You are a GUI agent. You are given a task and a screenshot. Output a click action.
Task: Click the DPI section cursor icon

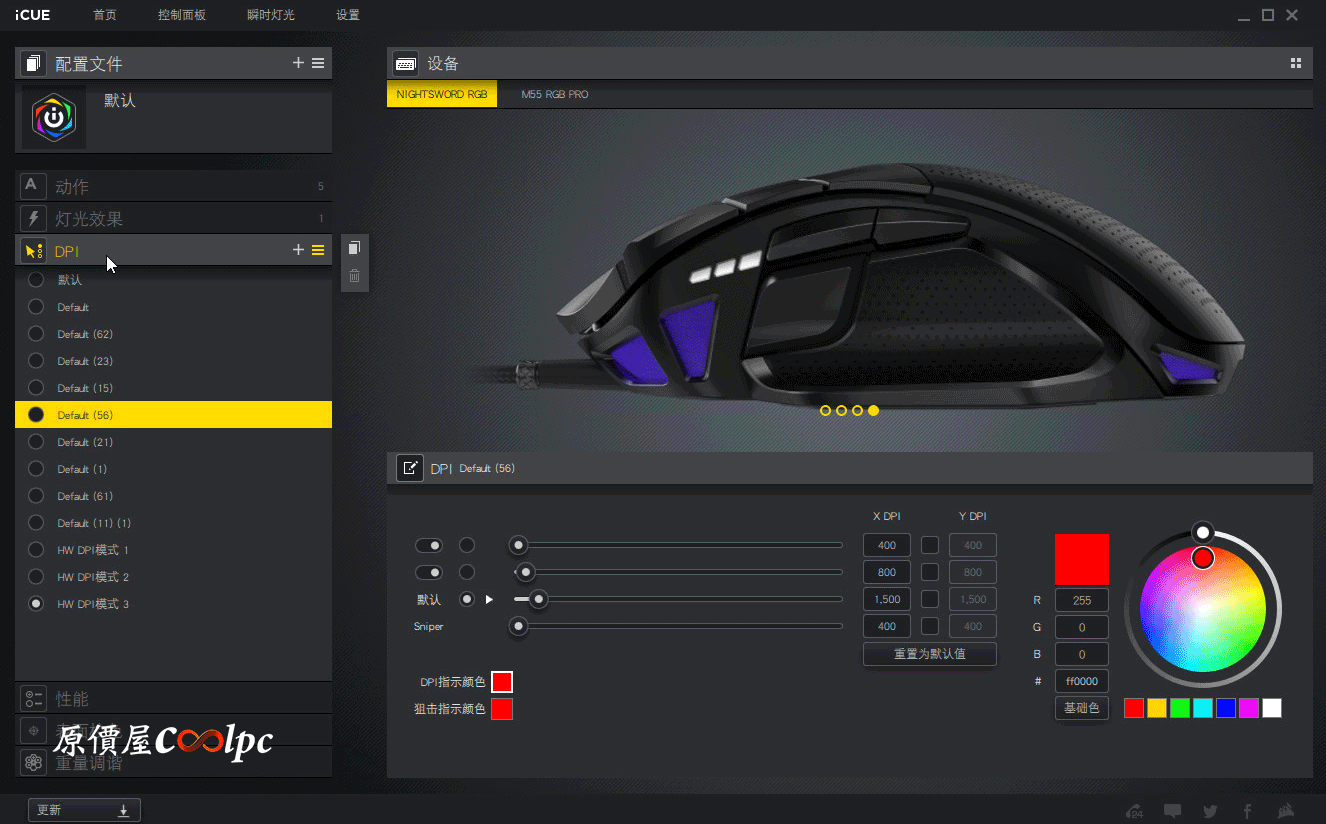(x=33, y=250)
